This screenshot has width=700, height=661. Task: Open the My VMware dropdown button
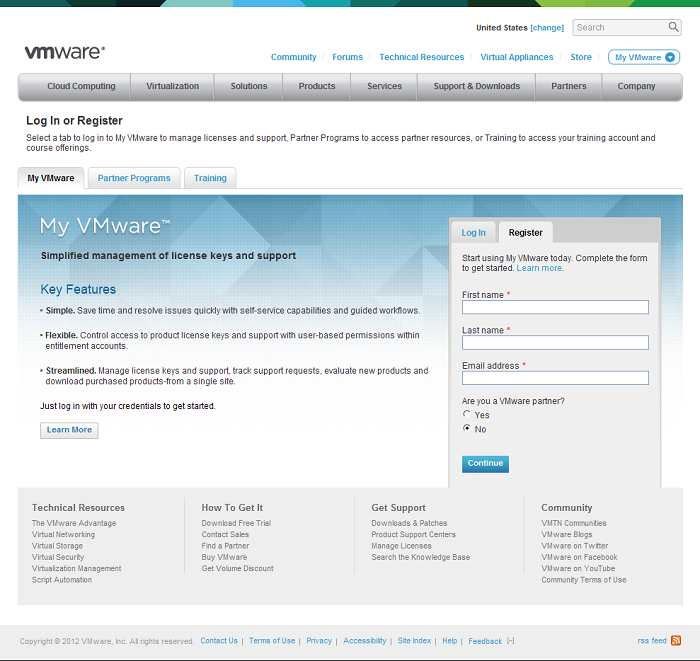(644, 57)
